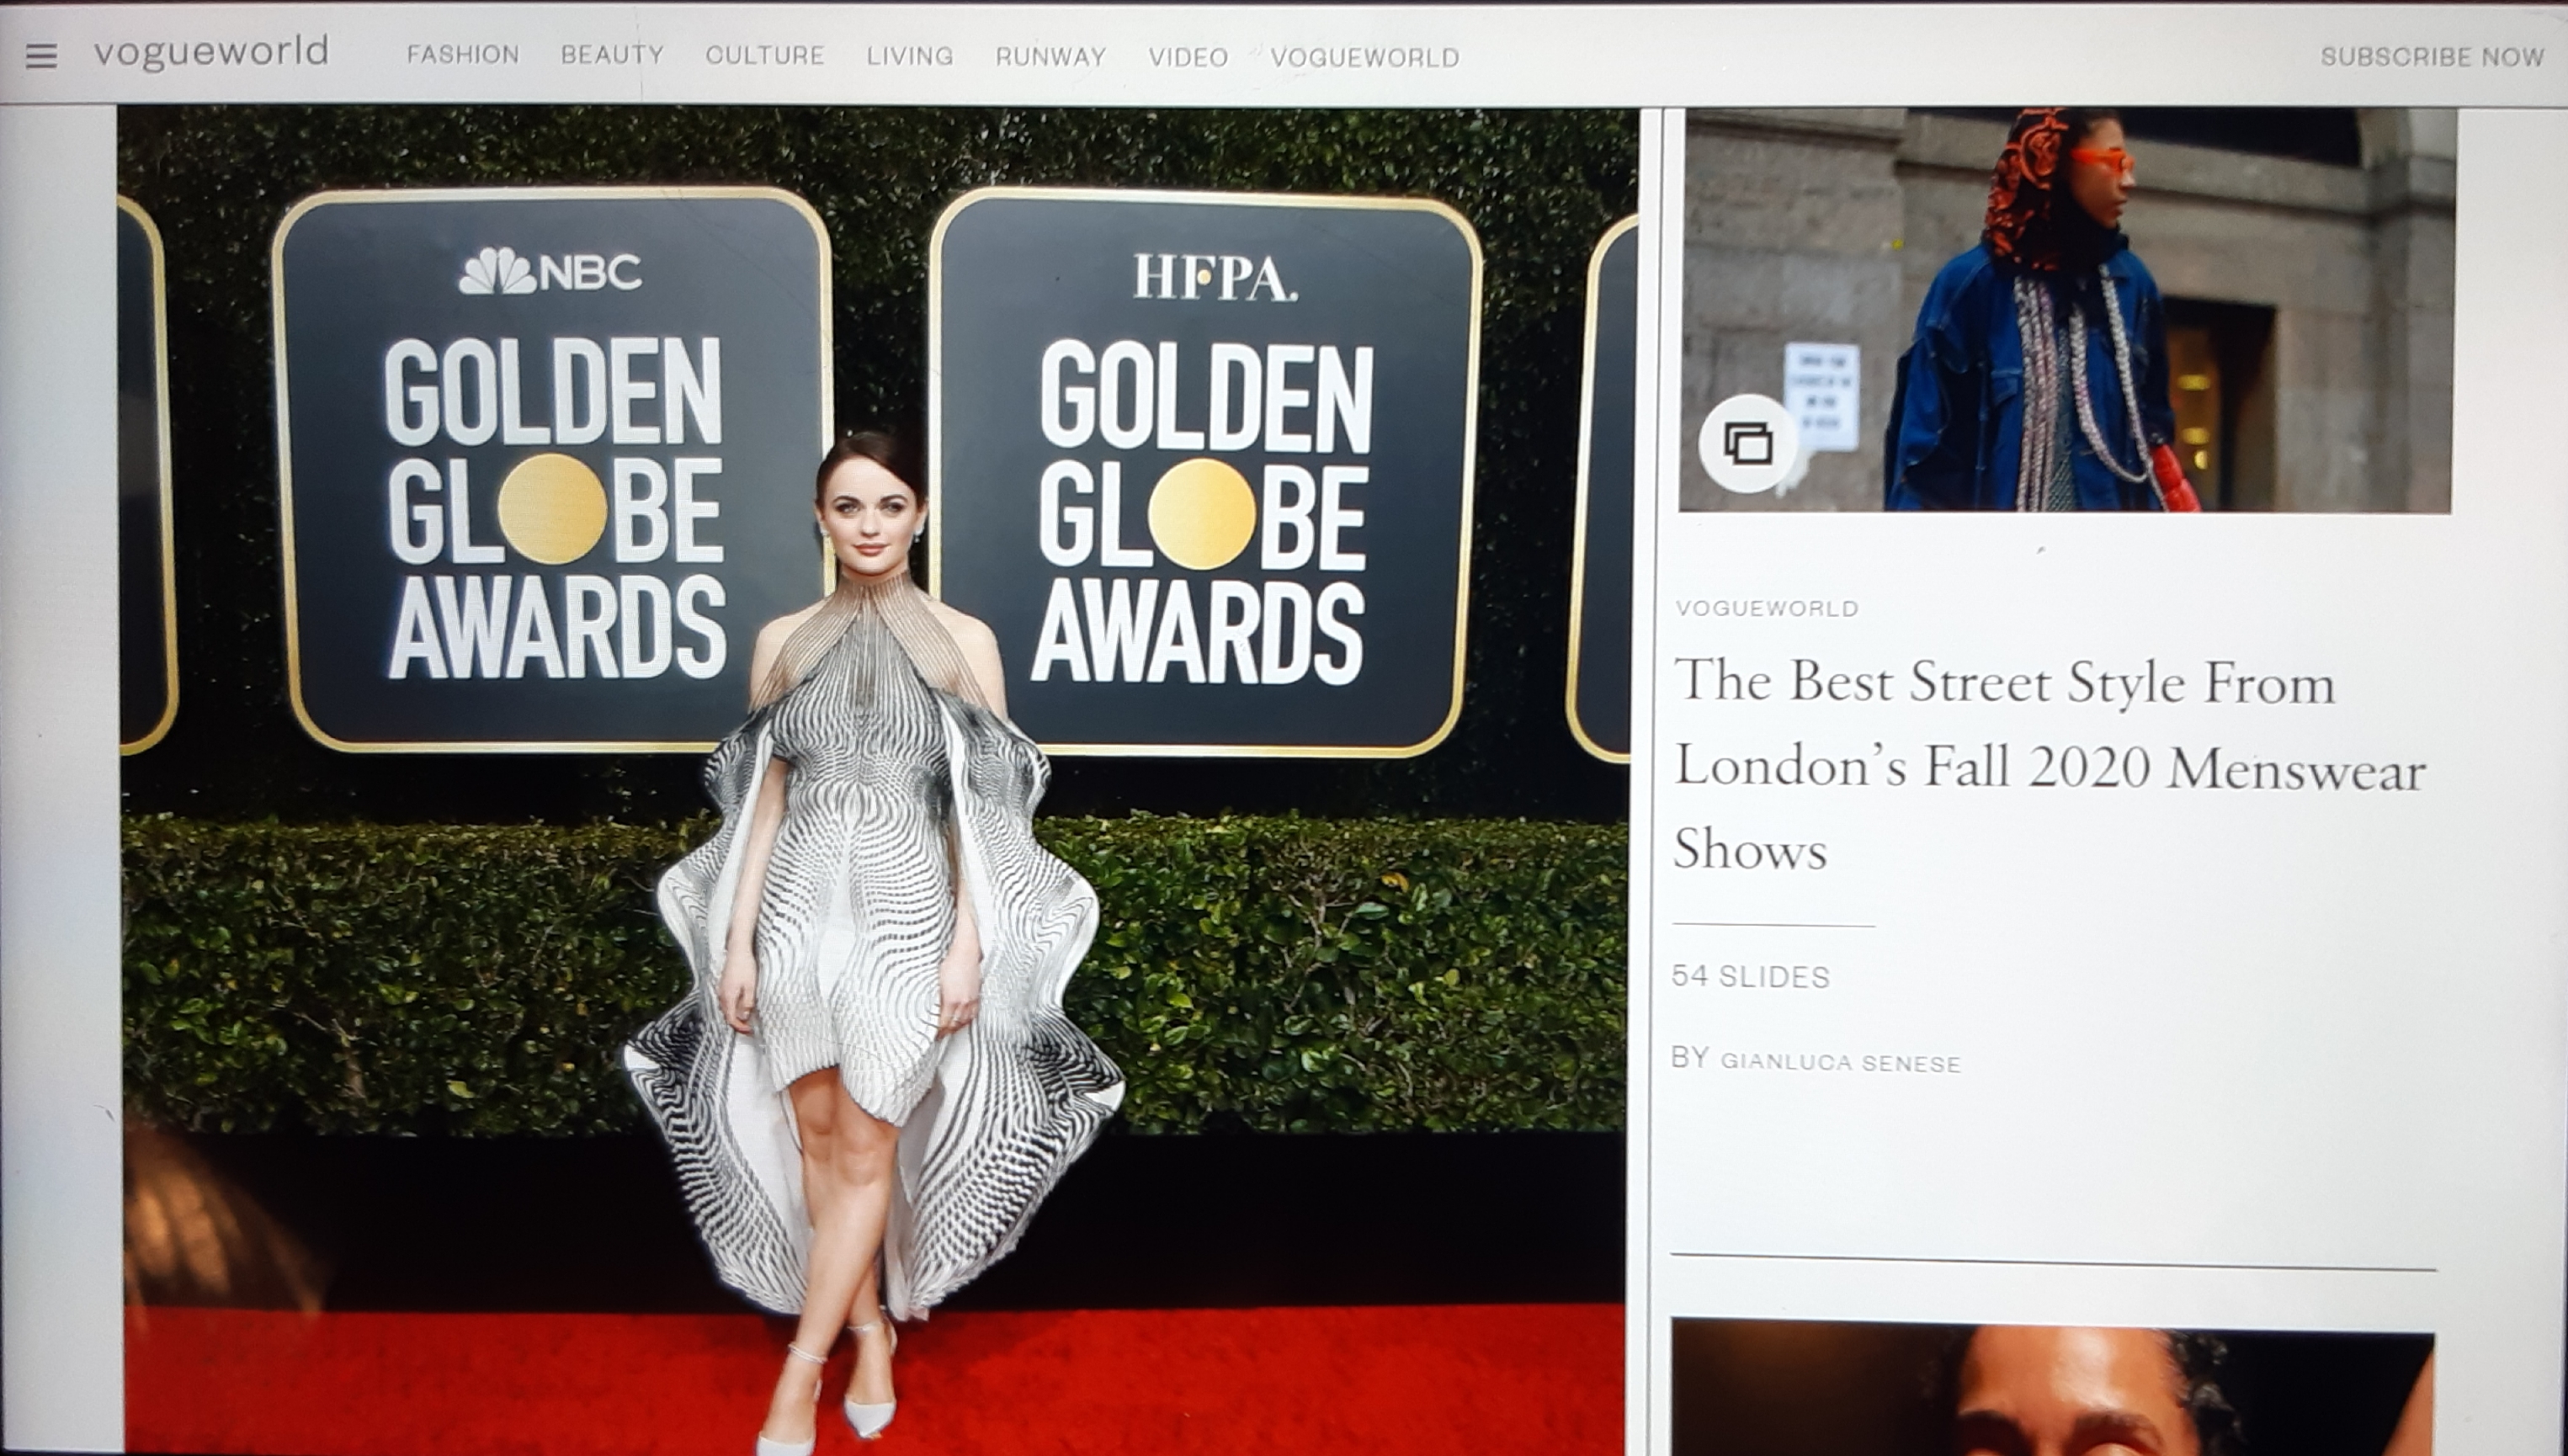Click the vogueworld site logo
Viewport: 2568px width, 1456px height.
211,52
